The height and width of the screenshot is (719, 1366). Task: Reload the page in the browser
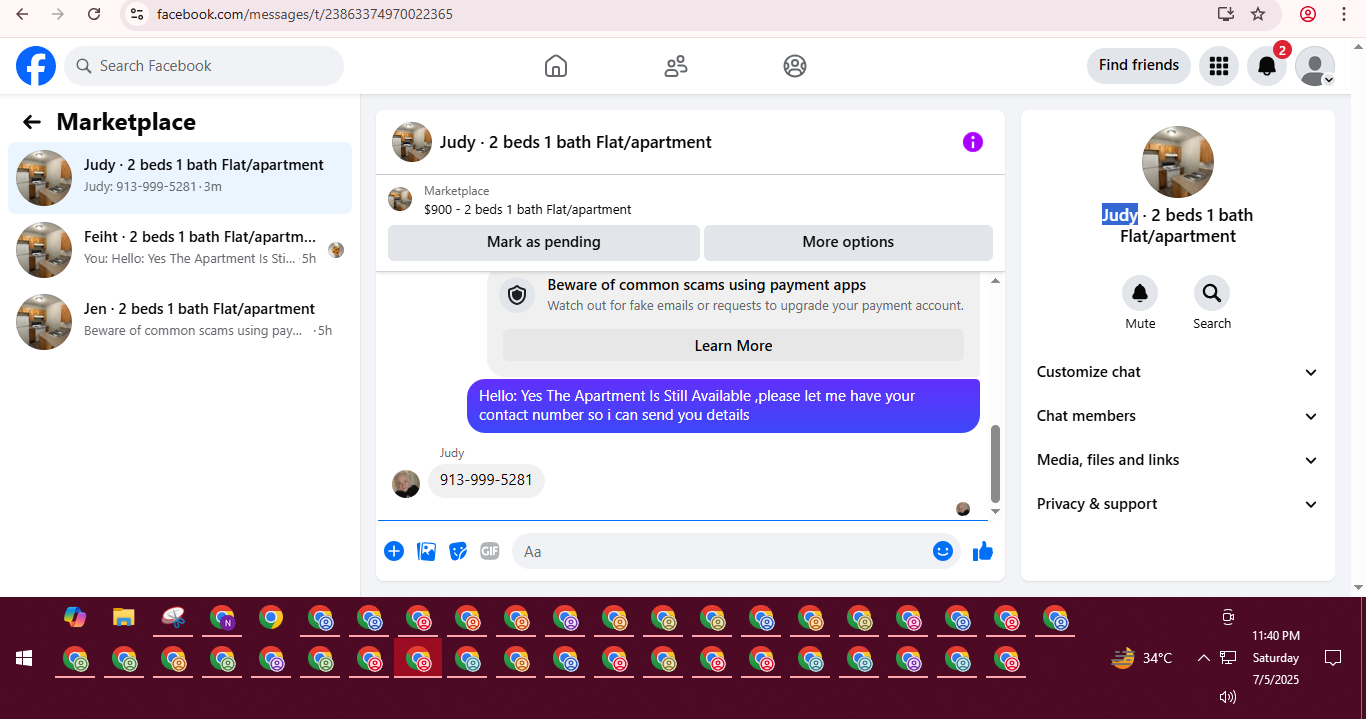click(x=94, y=14)
